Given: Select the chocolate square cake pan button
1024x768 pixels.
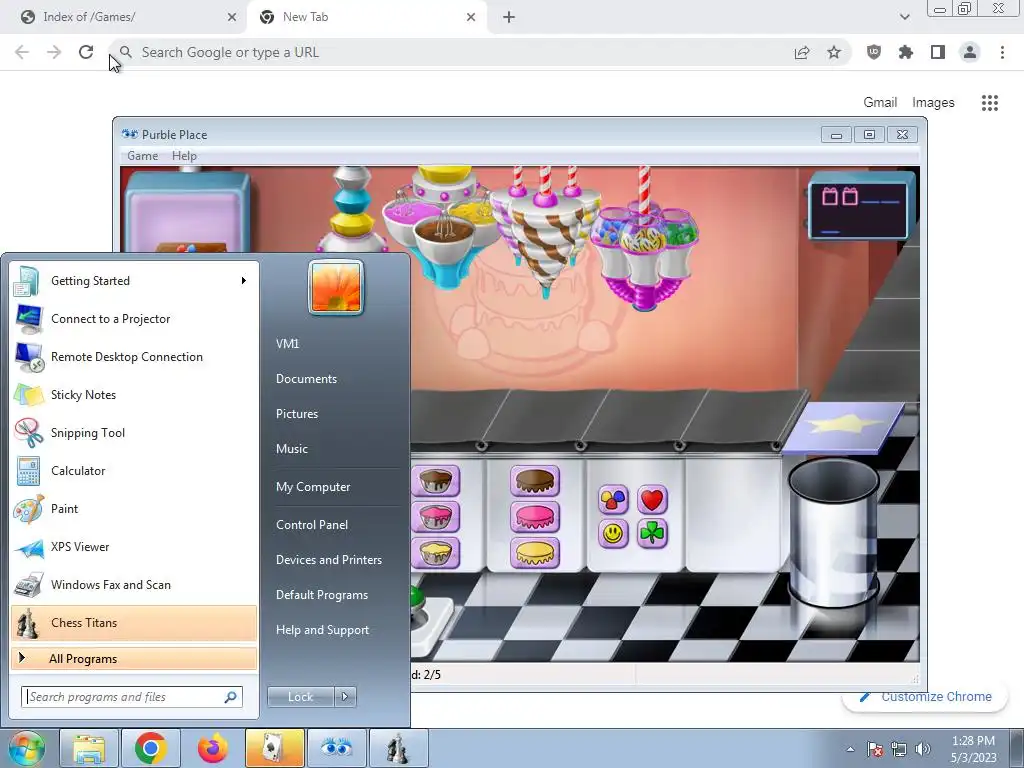Looking at the screenshot, I should tap(436, 481).
